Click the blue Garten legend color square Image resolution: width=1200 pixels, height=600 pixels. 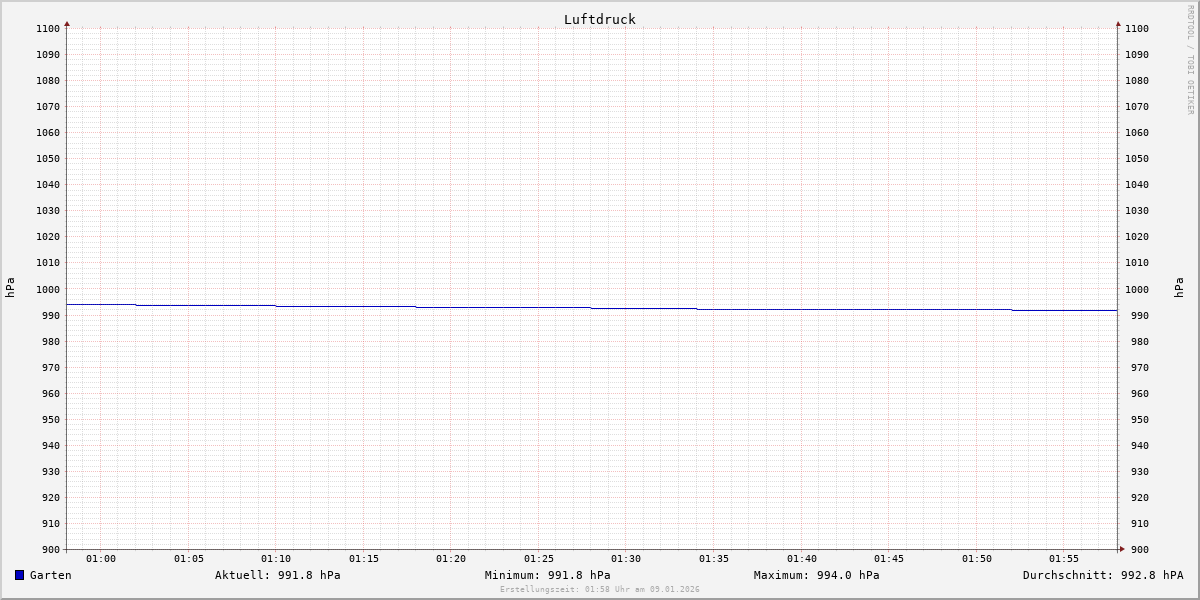[19, 575]
